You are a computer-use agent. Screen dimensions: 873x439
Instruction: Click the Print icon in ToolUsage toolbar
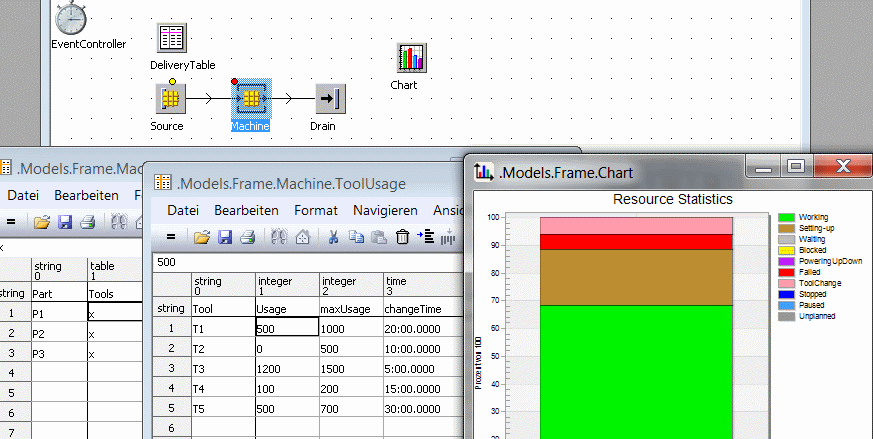(247, 237)
